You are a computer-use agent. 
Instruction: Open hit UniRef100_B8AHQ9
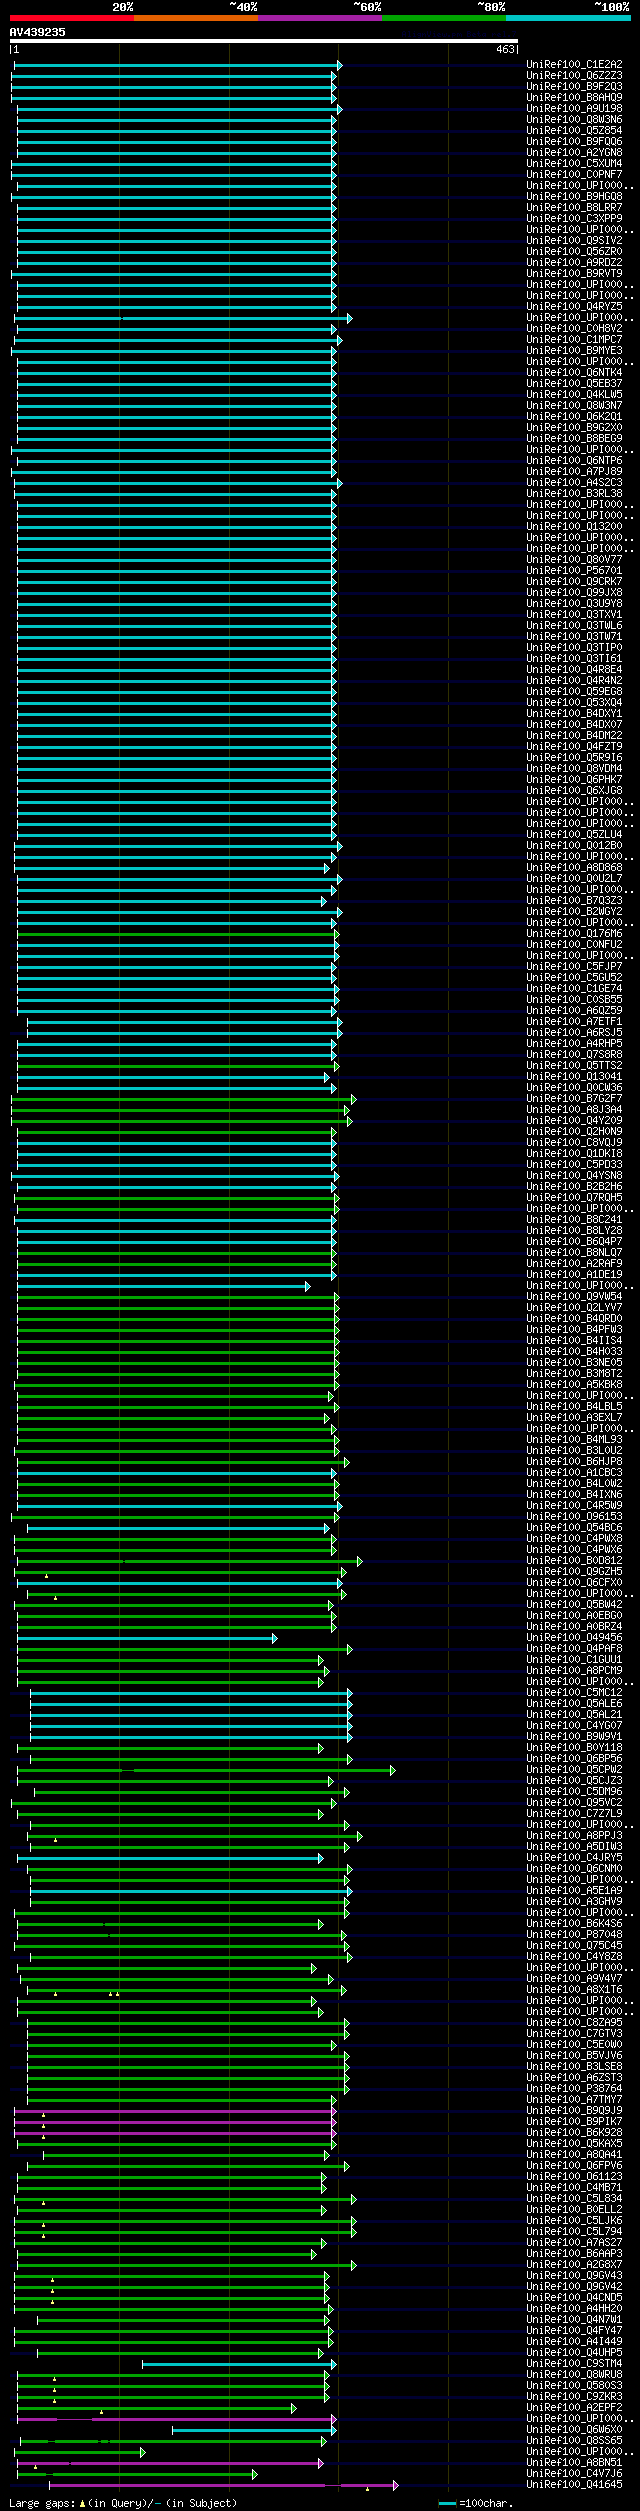coord(574,98)
